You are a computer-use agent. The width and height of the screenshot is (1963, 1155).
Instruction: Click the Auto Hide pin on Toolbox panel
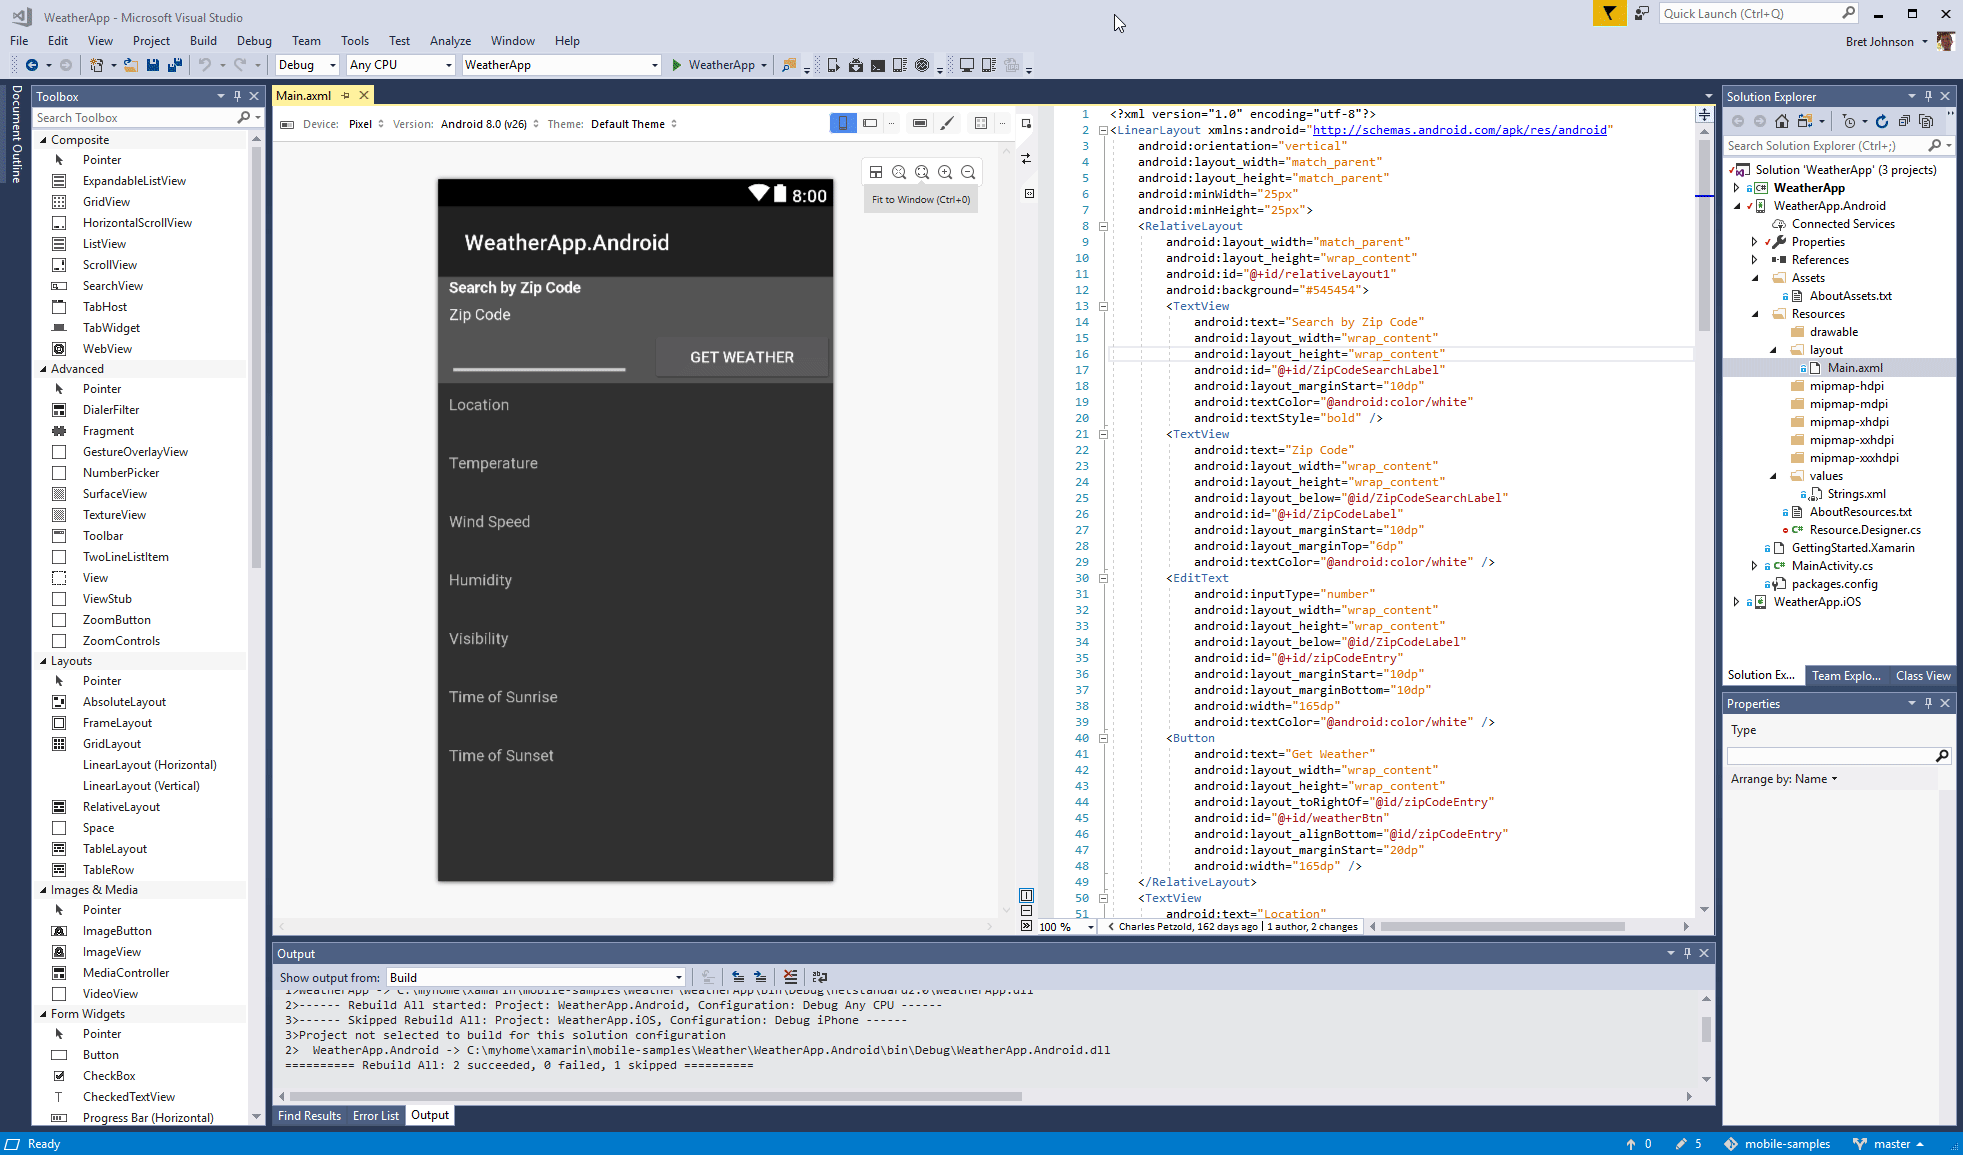(237, 96)
